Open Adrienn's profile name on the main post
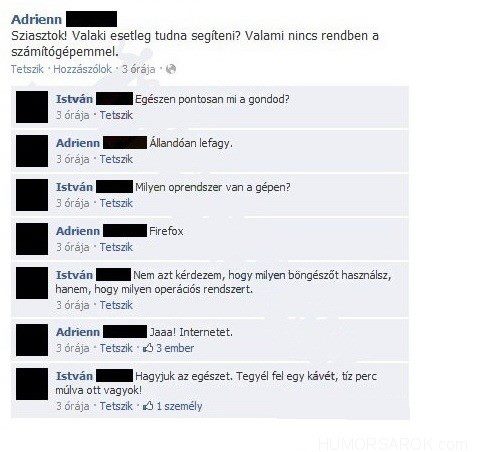The height and width of the screenshot is (452, 478). click(36, 19)
